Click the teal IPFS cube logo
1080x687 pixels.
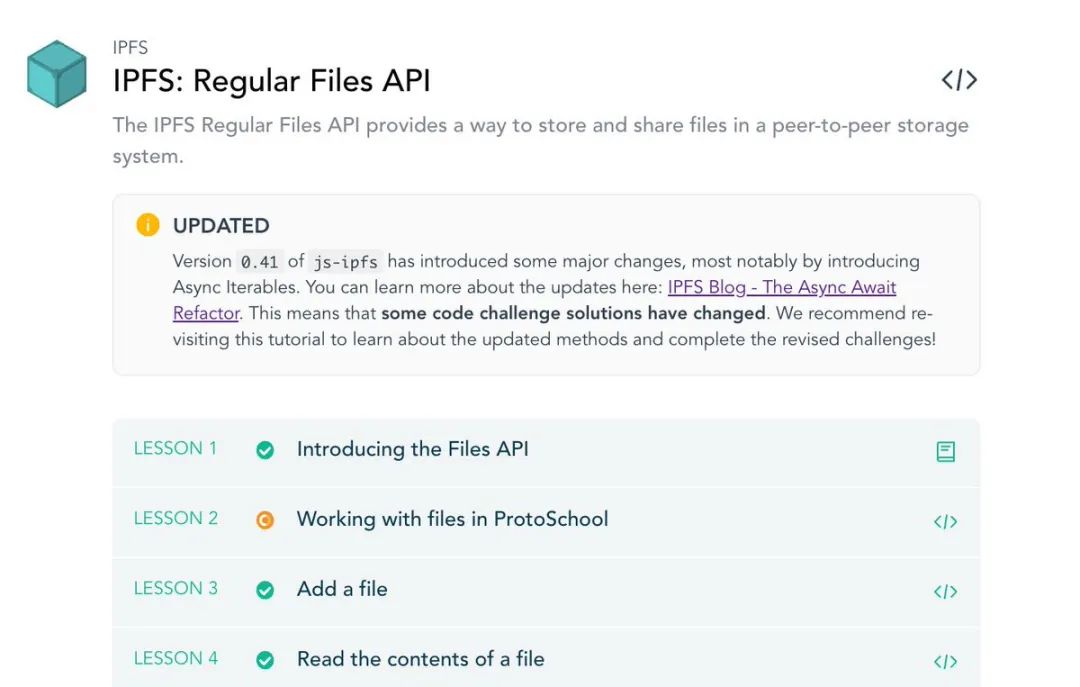pos(57,74)
